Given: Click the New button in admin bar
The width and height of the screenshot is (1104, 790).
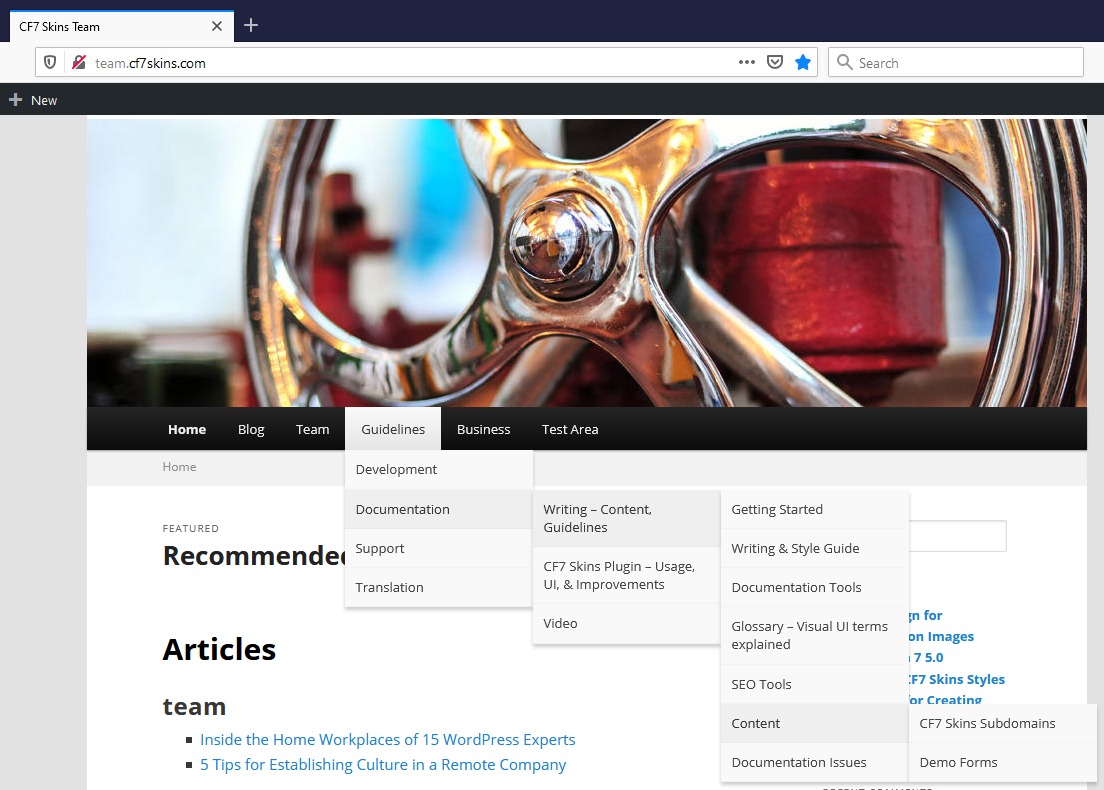Looking at the screenshot, I should click(x=34, y=100).
